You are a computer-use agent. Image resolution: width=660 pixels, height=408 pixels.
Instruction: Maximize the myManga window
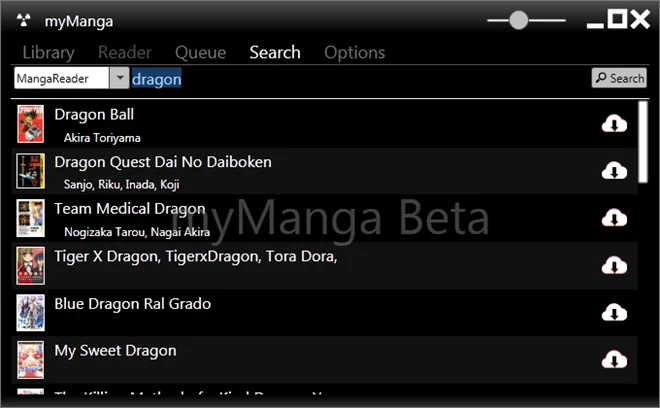pos(617,19)
